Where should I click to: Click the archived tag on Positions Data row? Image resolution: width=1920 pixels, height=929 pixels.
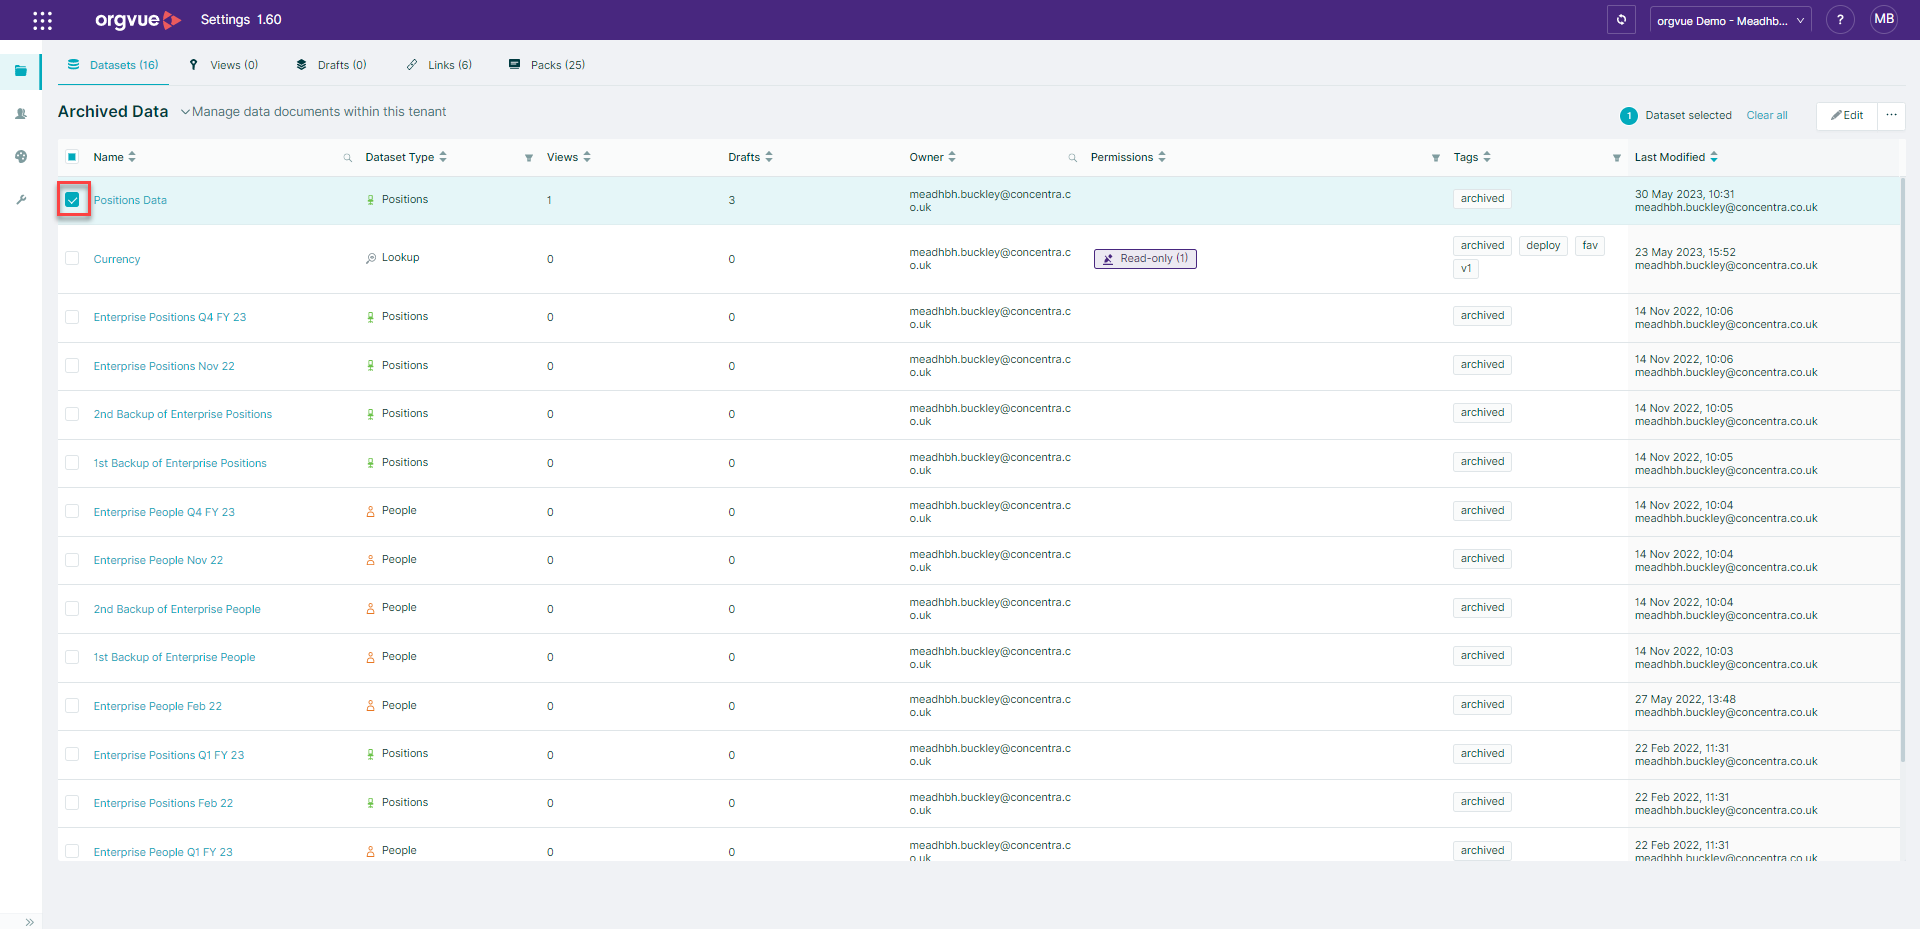click(x=1482, y=198)
